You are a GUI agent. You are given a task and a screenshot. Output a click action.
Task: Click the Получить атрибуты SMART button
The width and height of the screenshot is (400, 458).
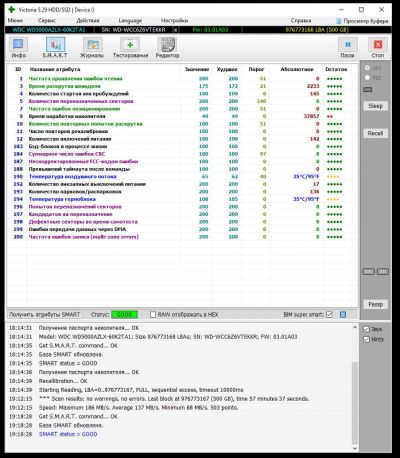coord(45,314)
